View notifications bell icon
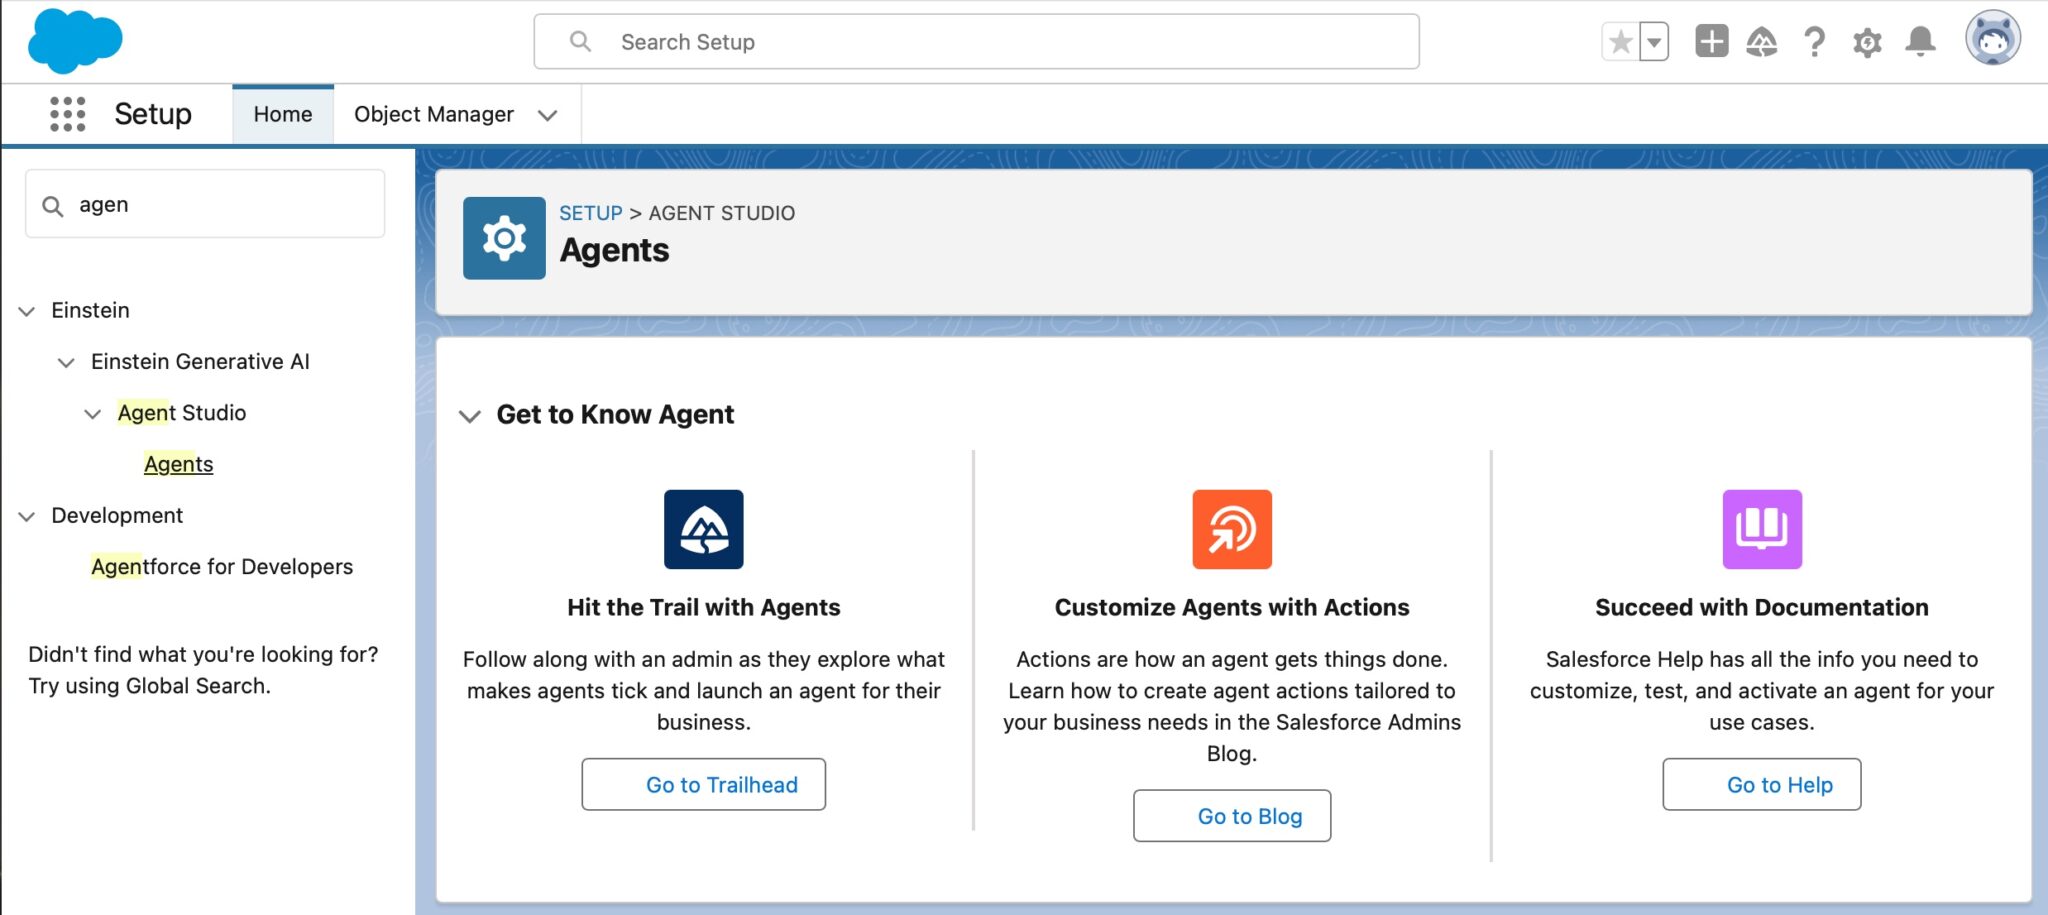Screen dimensions: 2048x915 1920,41
